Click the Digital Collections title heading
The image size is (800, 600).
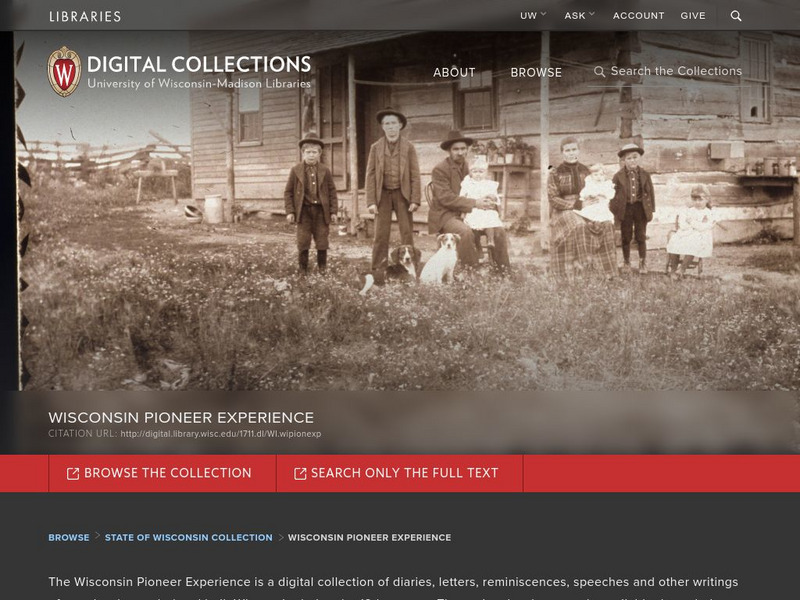[x=199, y=64]
